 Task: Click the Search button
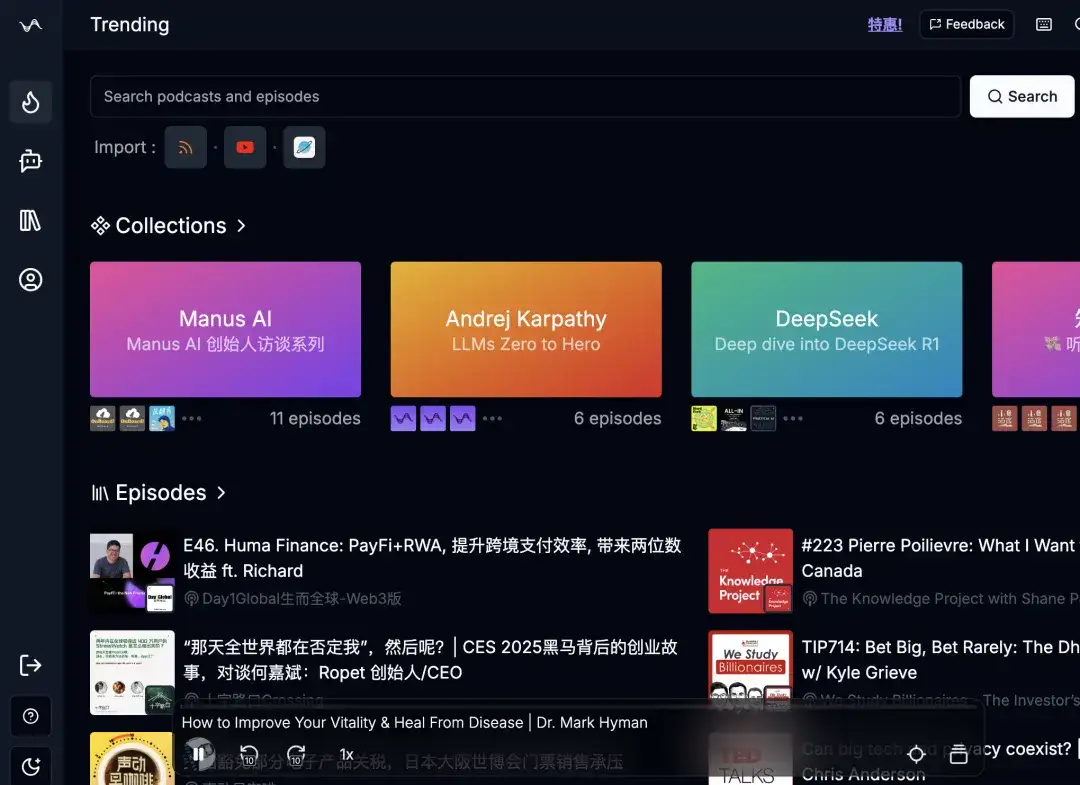pyautogui.click(x=1022, y=96)
